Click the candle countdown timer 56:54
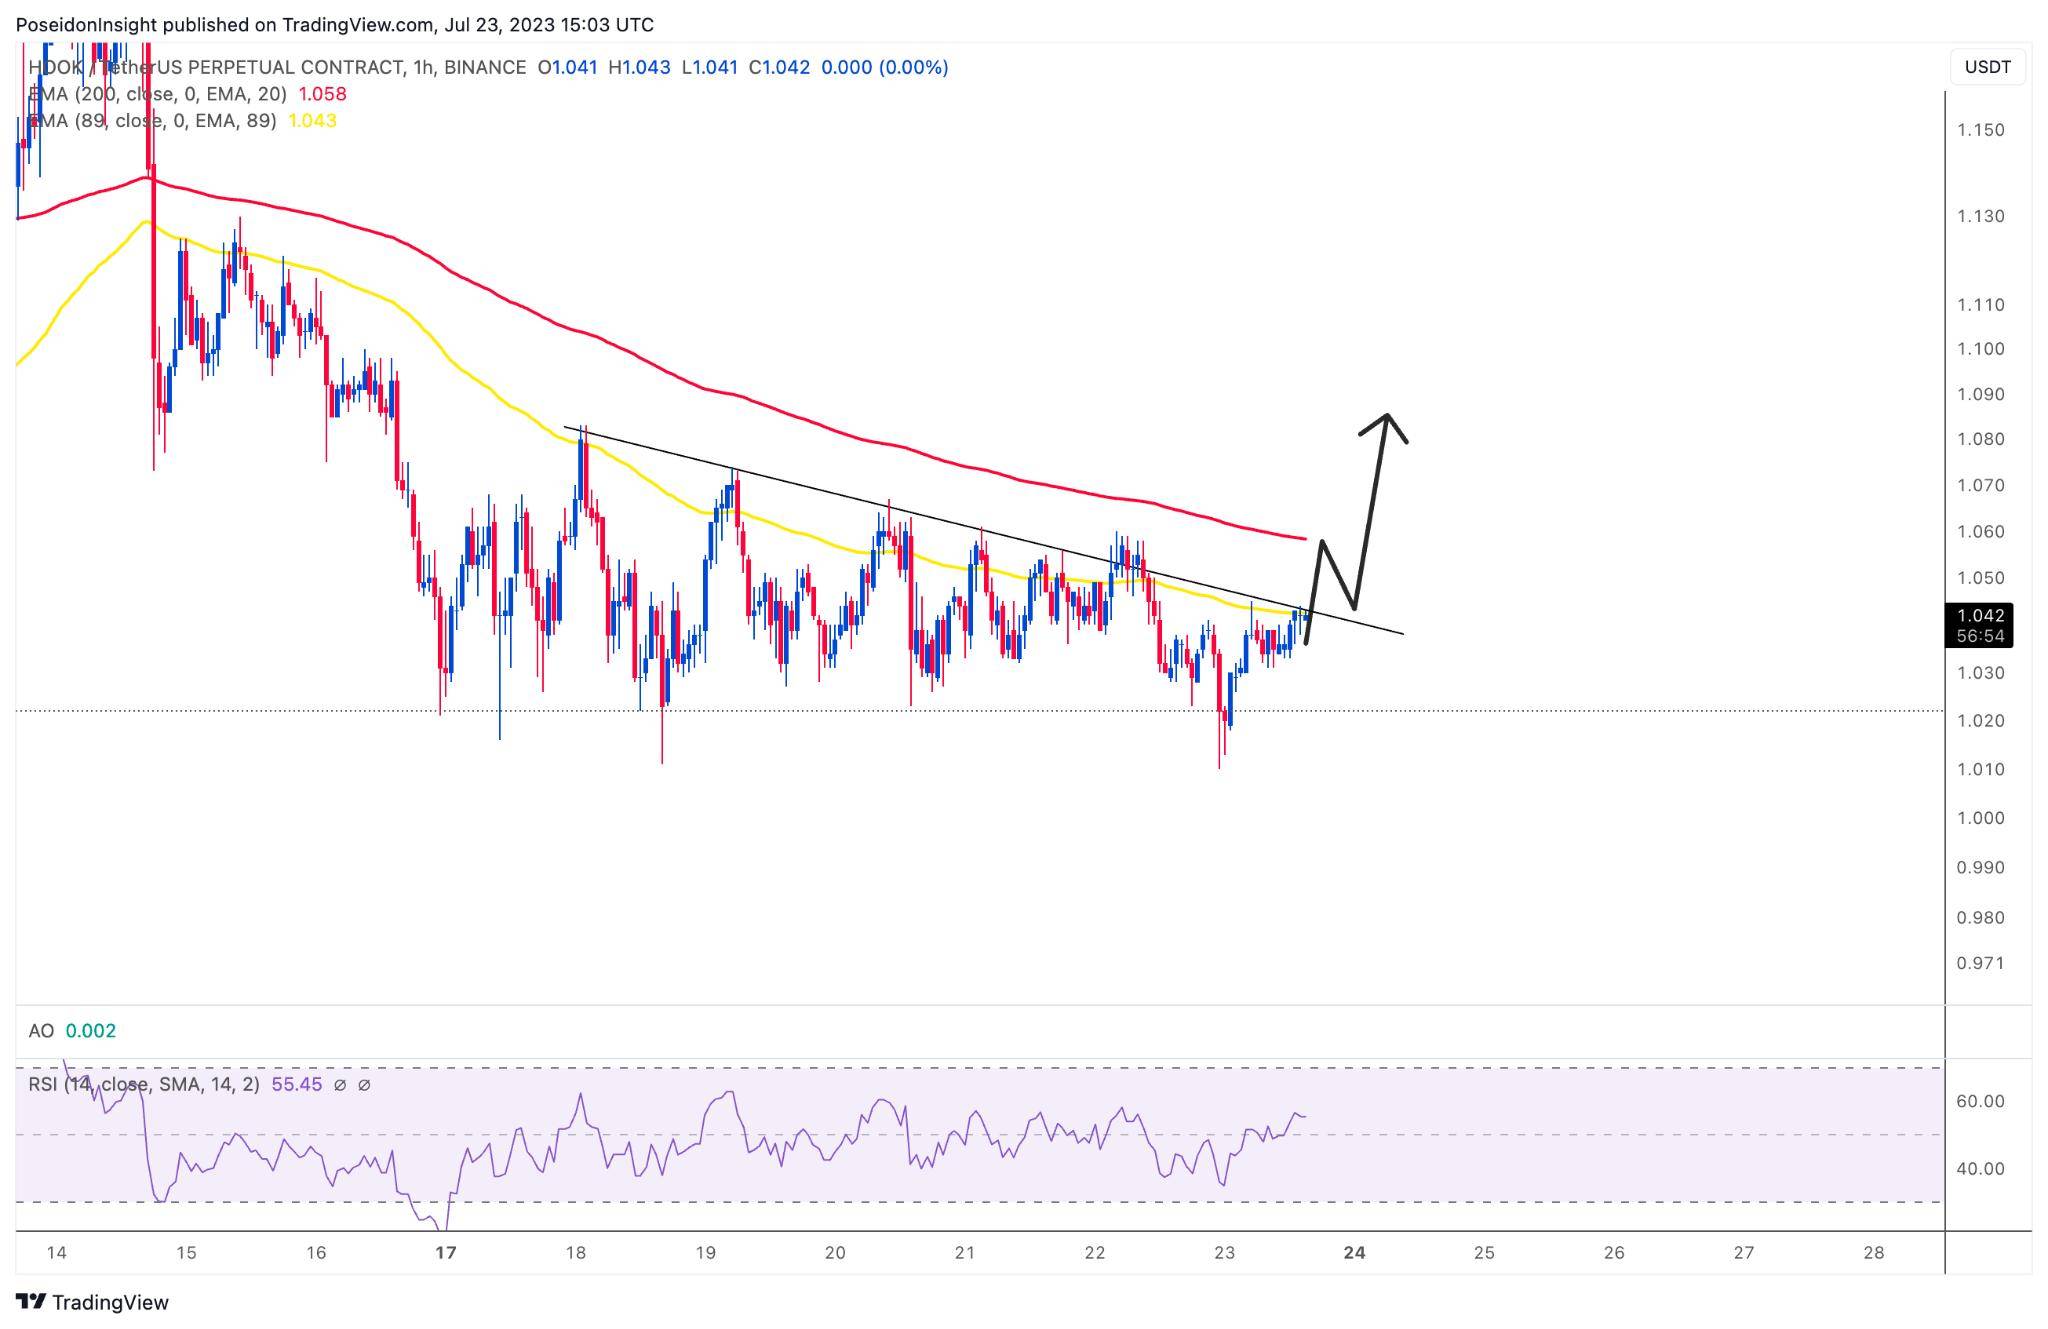 pyautogui.click(x=1979, y=636)
